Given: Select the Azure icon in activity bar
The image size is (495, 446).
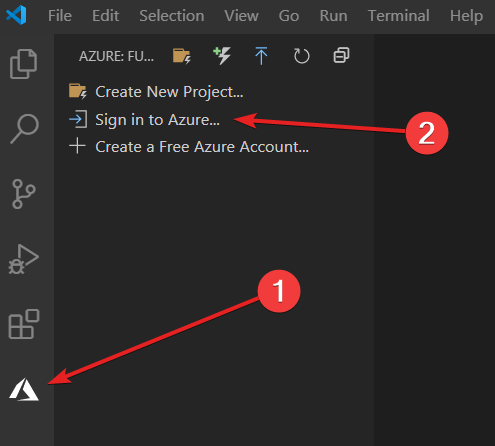Looking at the screenshot, I should coord(24,389).
